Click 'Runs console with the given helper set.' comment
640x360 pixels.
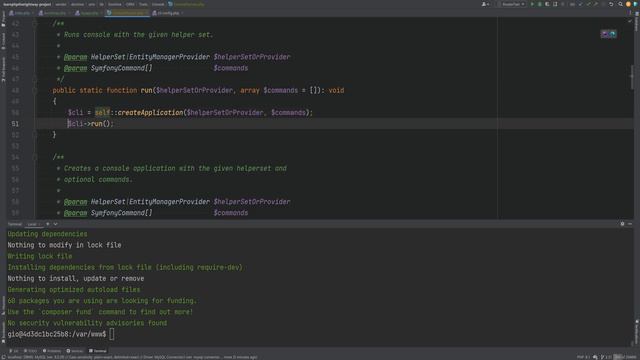coord(138,35)
